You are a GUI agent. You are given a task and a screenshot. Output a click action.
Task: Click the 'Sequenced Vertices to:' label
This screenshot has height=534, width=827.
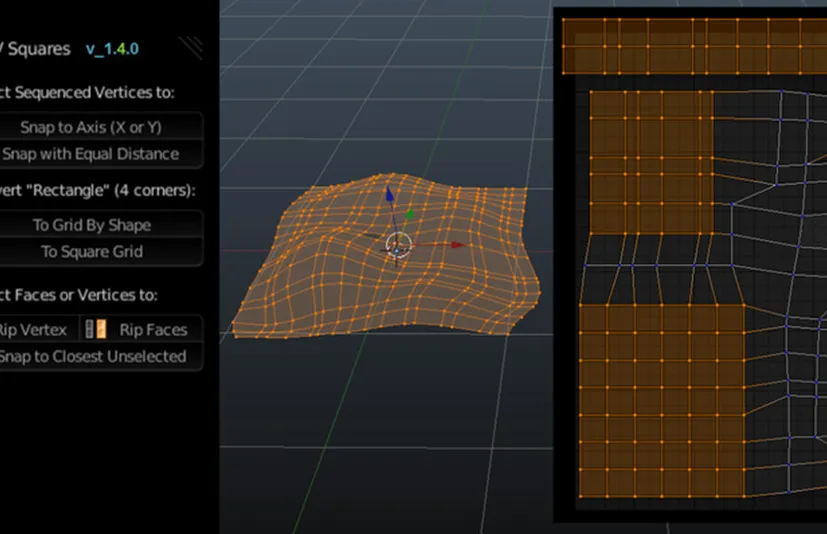(95, 93)
